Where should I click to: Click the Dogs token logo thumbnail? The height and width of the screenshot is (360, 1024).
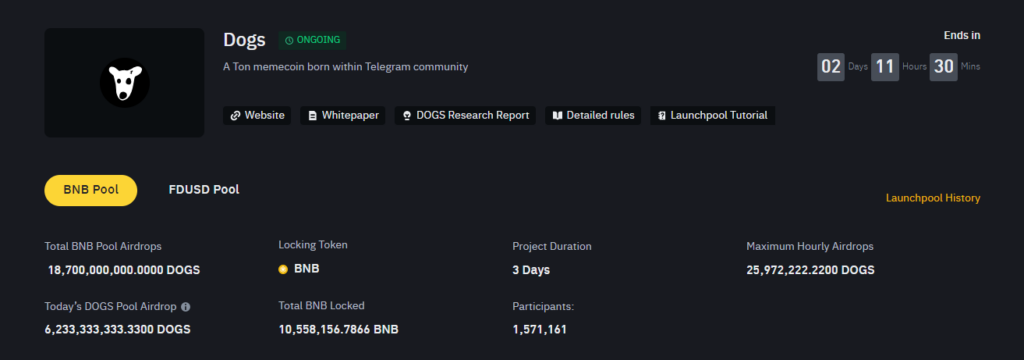pyautogui.click(x=124, y=83)
